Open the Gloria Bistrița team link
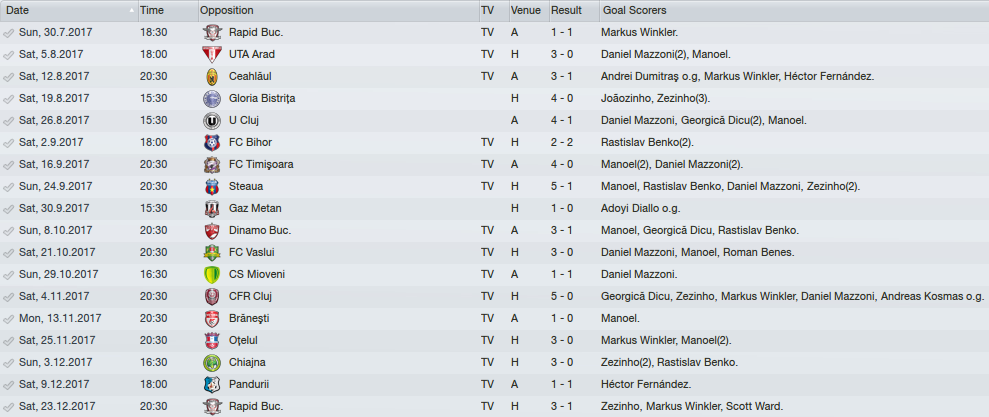The height and width of the screenshot is (417, 989). 262,98
